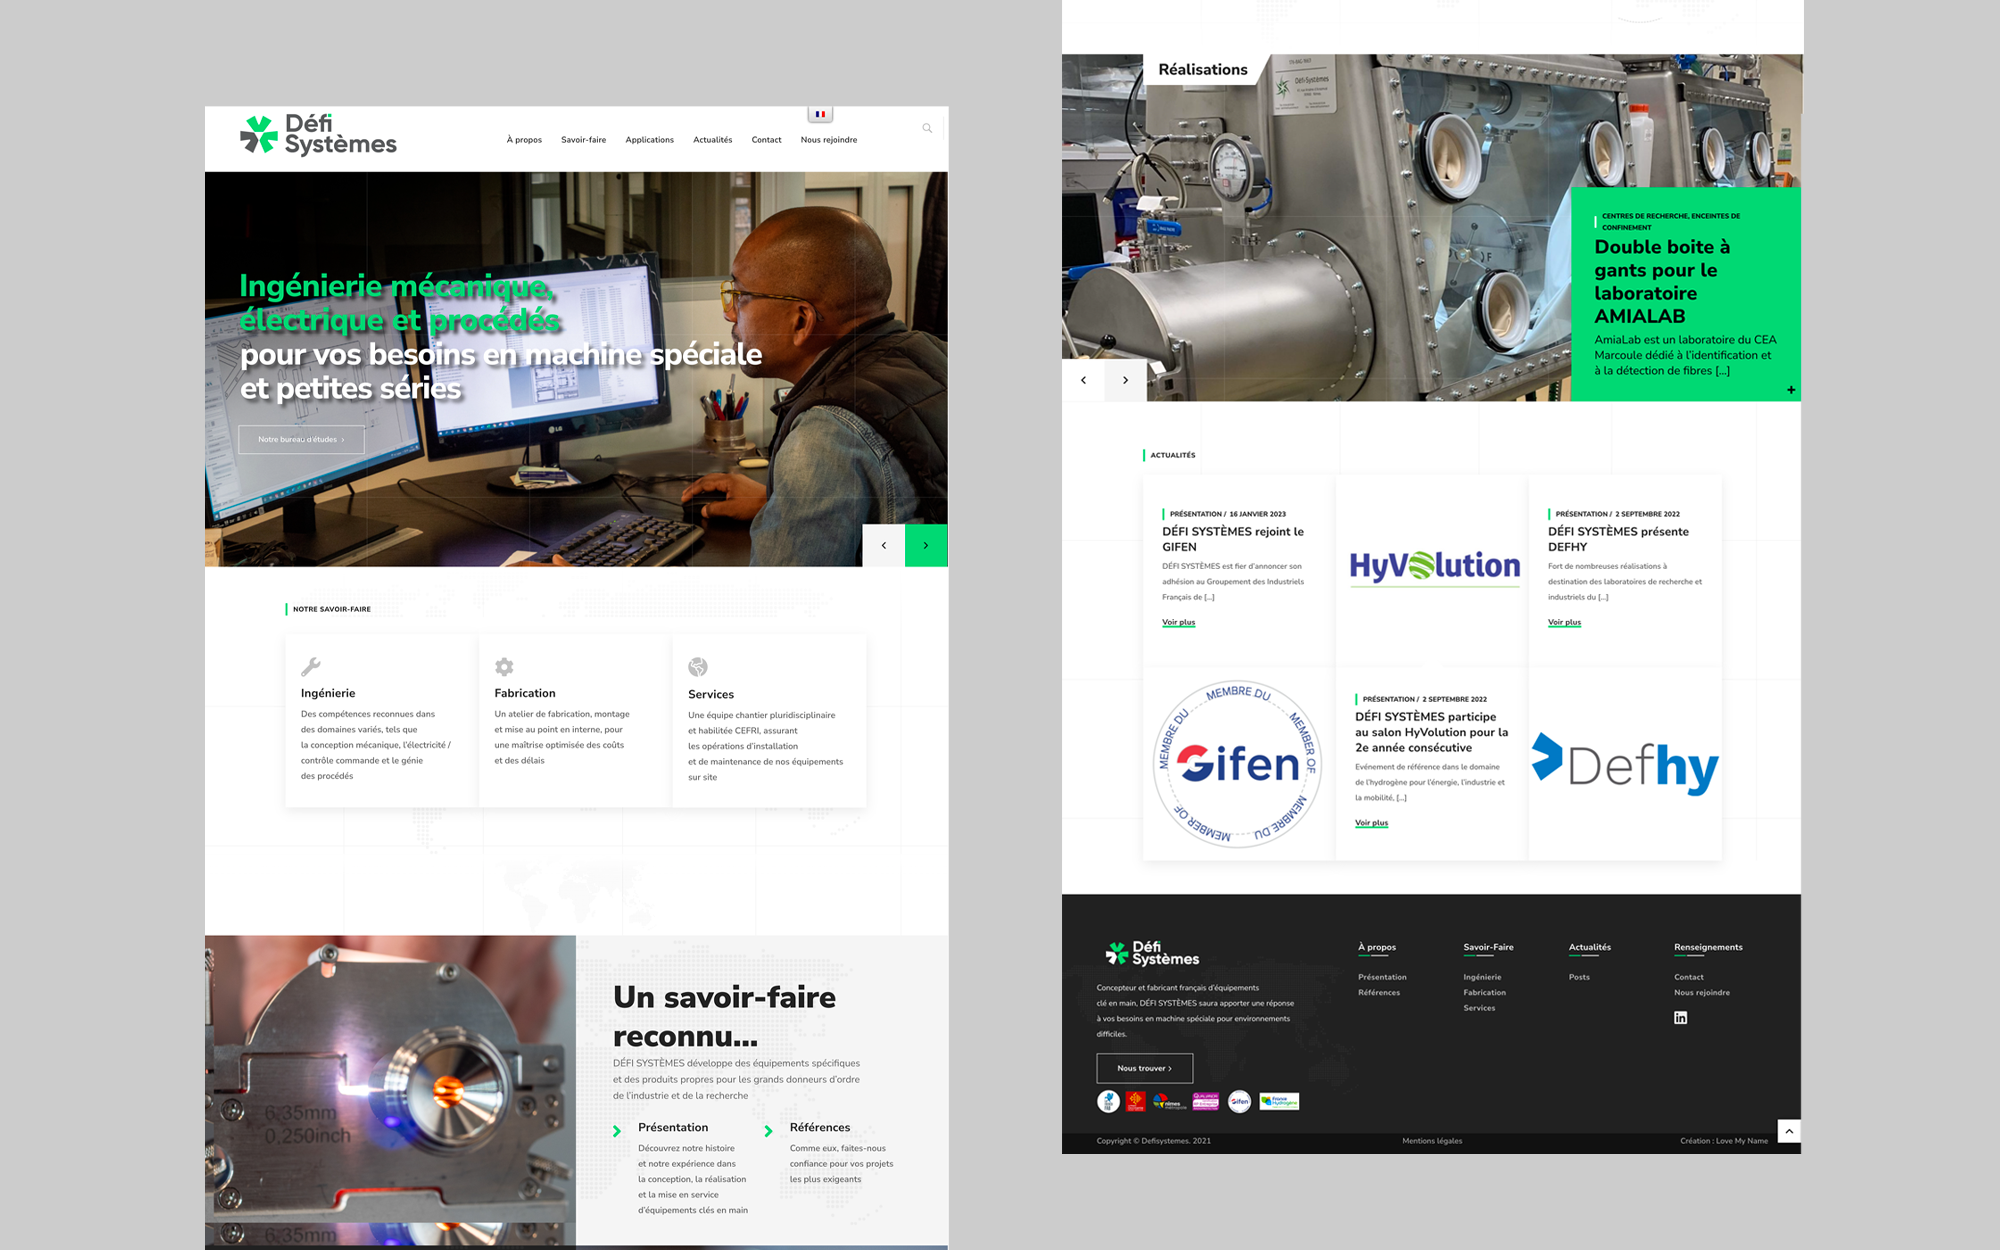Click the globe icon above Services

pyautogui.click(x=698, y=667)
